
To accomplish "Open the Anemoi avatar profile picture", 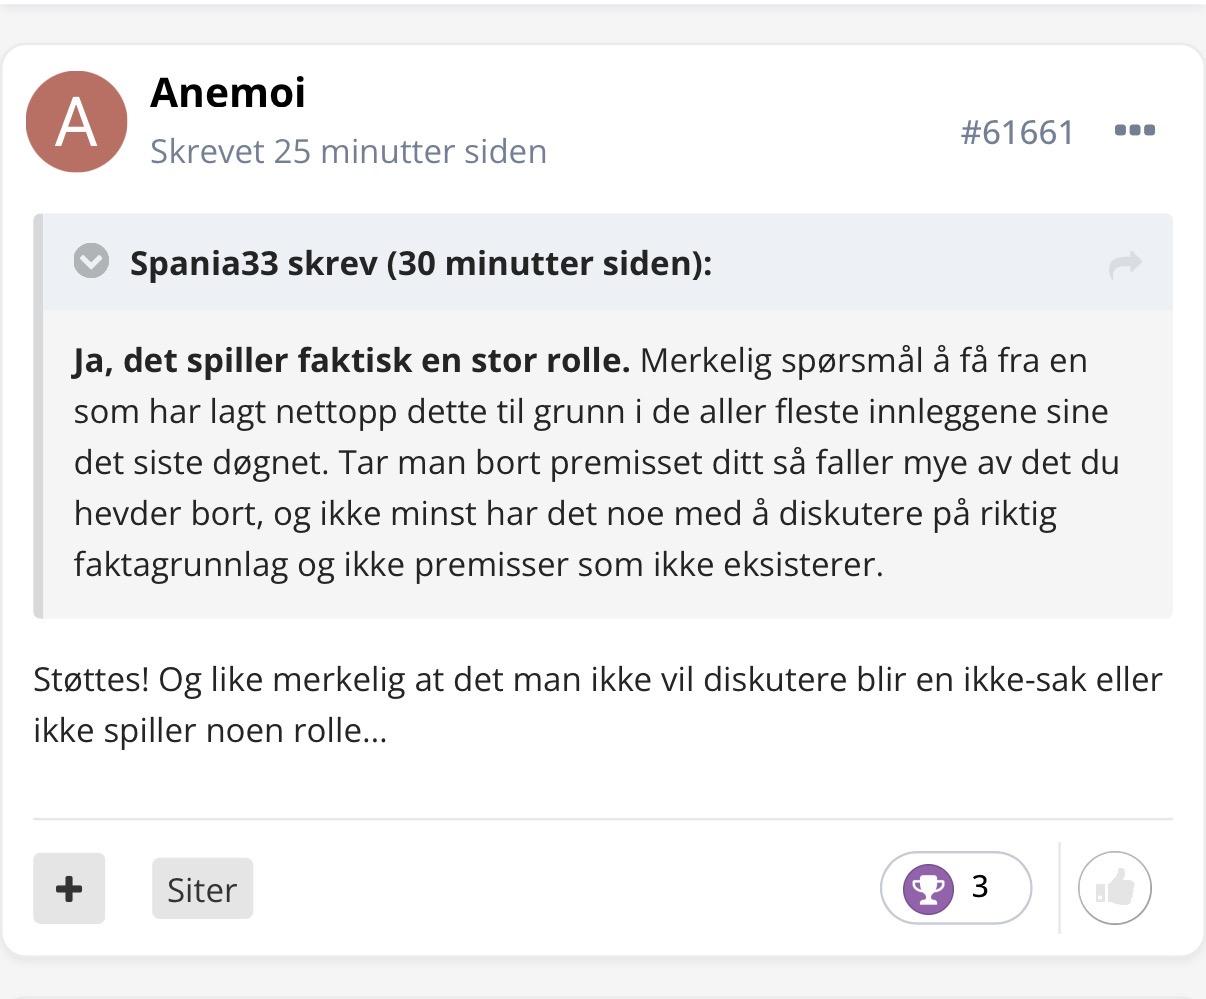I will click(x=76, y=122).
